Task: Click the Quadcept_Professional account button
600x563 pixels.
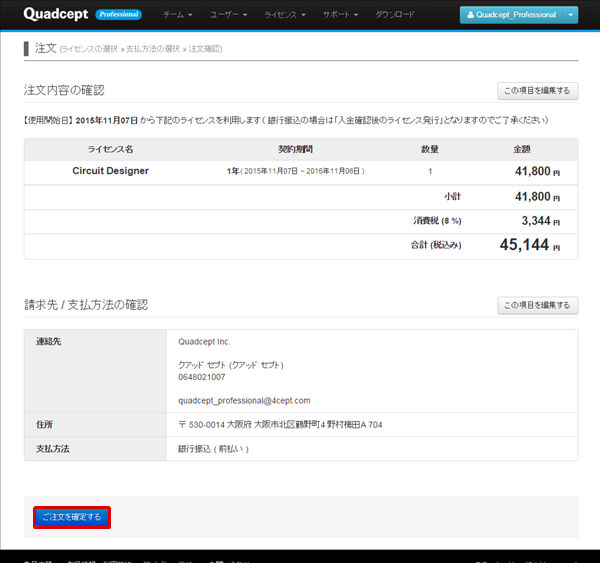Action: coord(512,15)
